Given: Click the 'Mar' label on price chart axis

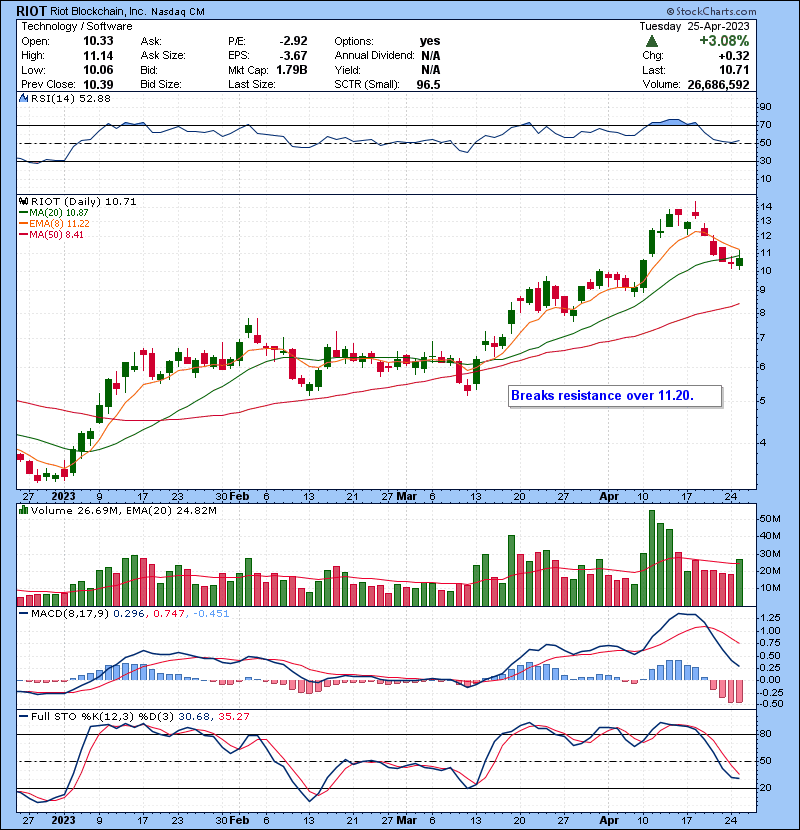Looking at the screenshot, I should pos(407,497).
